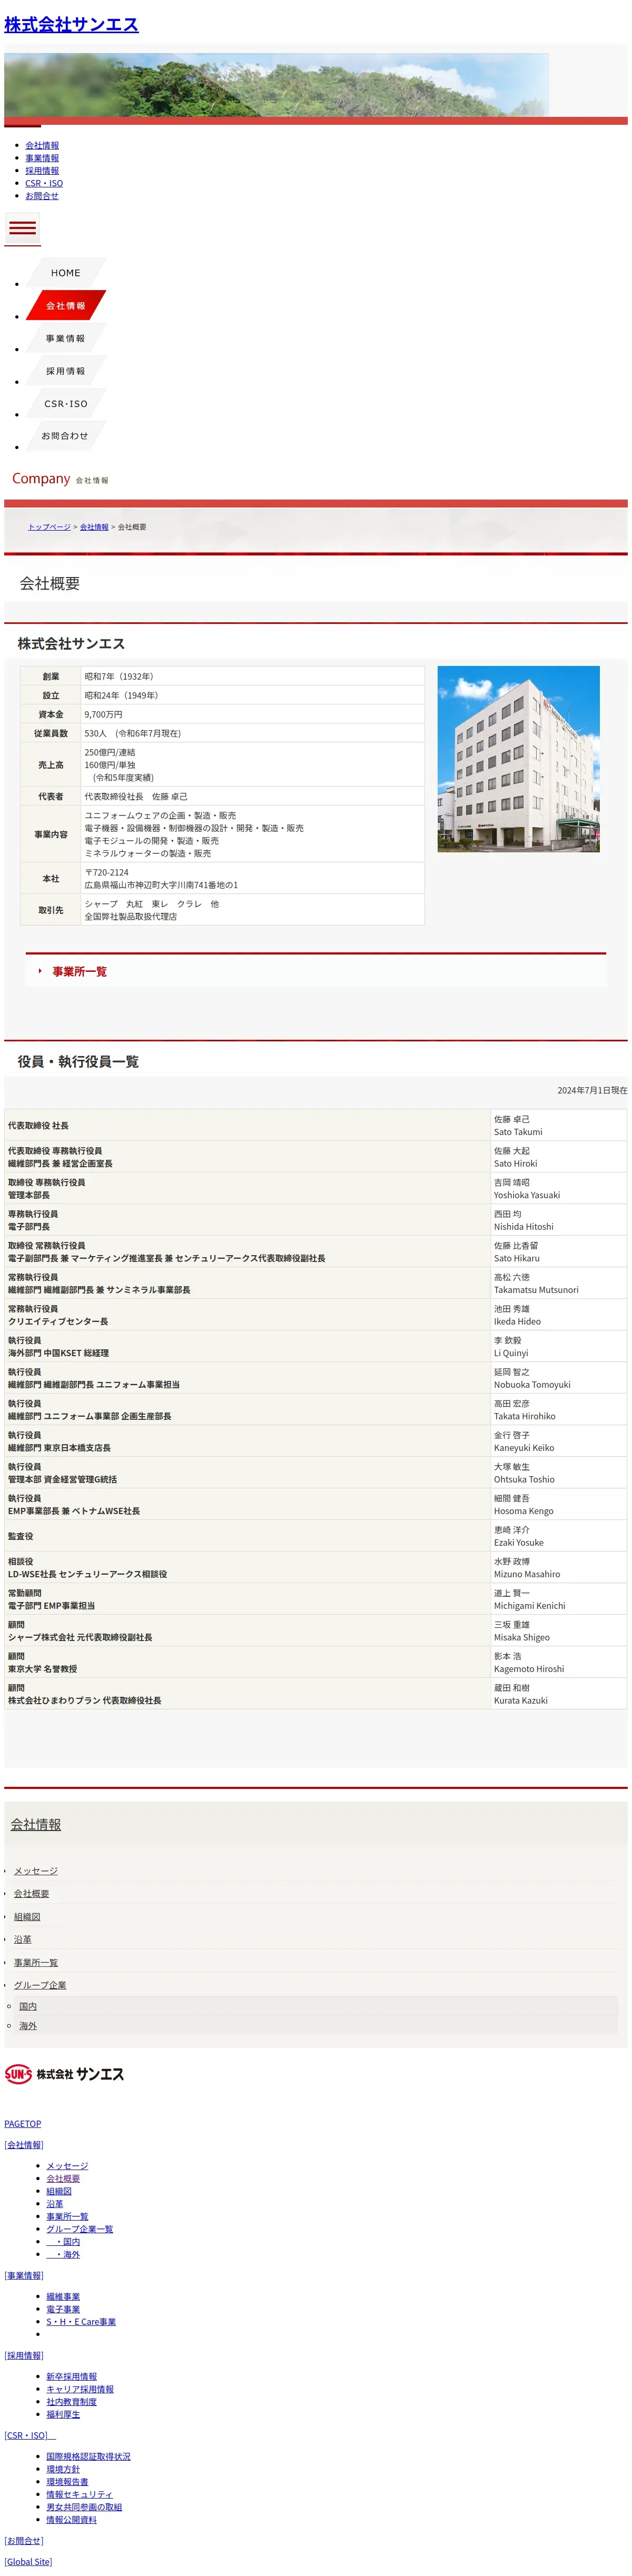The image size is (632, 2576).
Task: Select the HOME navigation tab
Action: pos(66,273)
